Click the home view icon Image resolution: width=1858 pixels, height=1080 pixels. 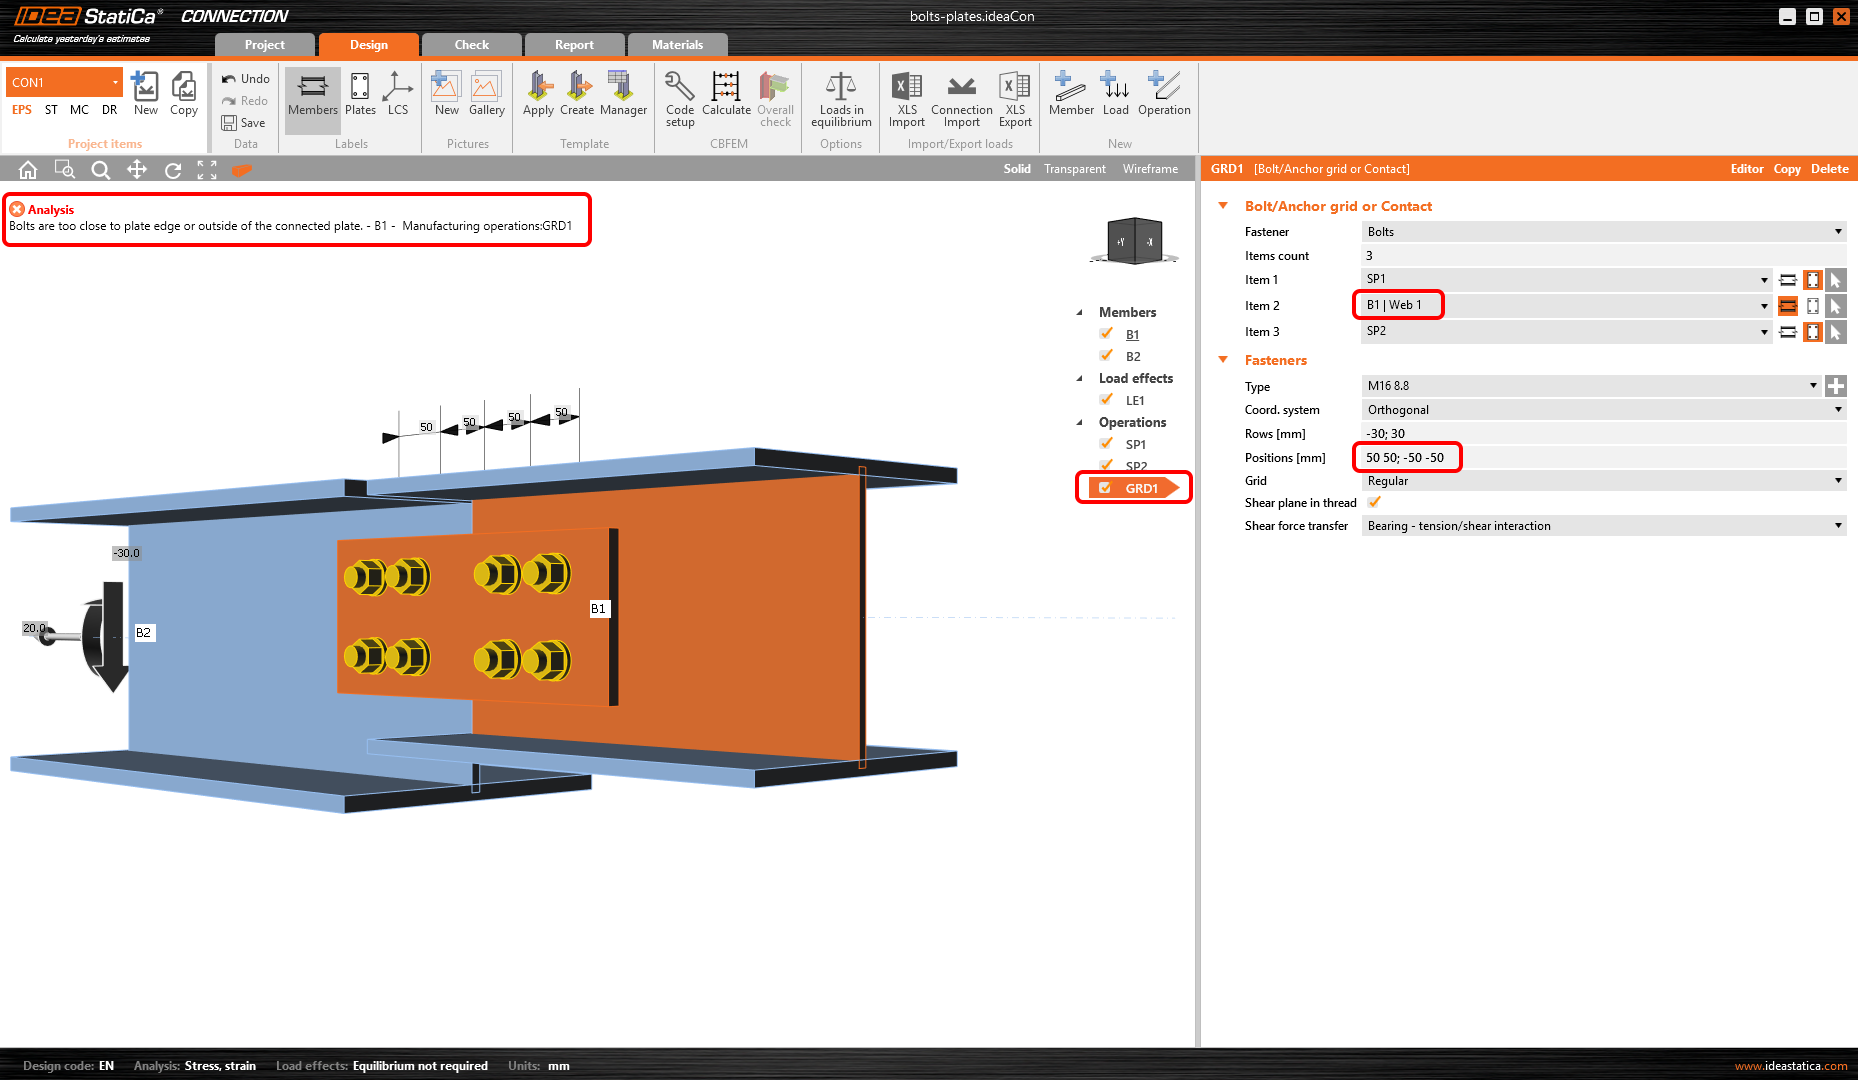(x=28, y=170)
